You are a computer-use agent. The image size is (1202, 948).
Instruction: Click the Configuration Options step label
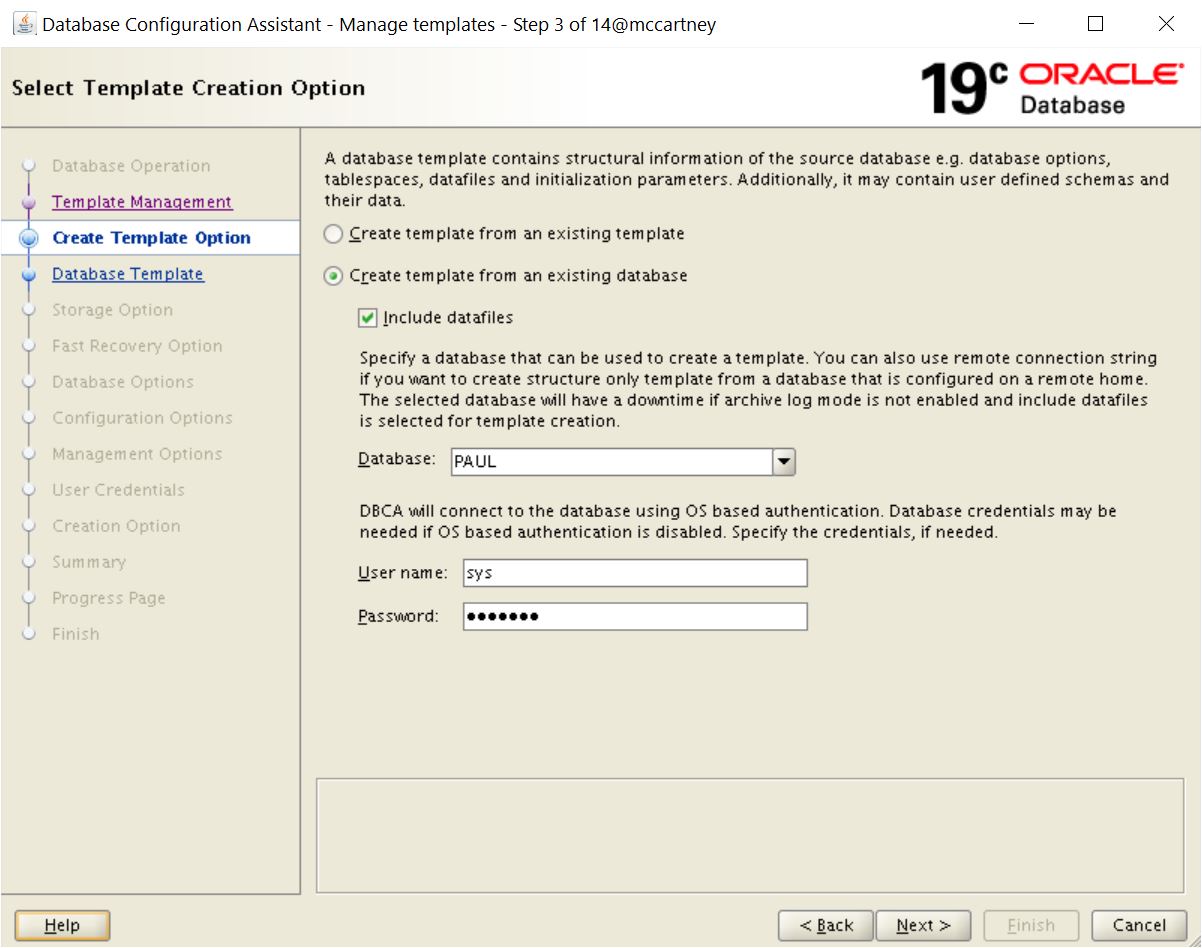(142, 418)
